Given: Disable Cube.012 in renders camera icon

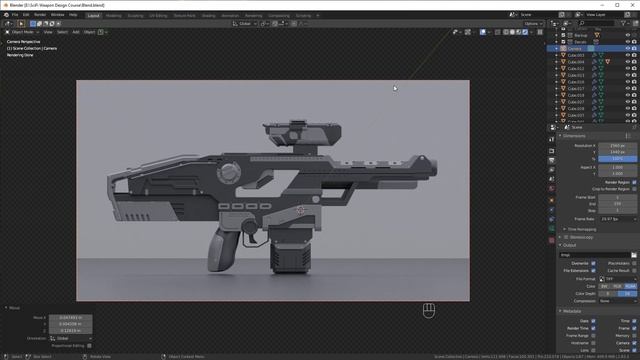Looking at the screenshot, I should [x=634, y=69].
